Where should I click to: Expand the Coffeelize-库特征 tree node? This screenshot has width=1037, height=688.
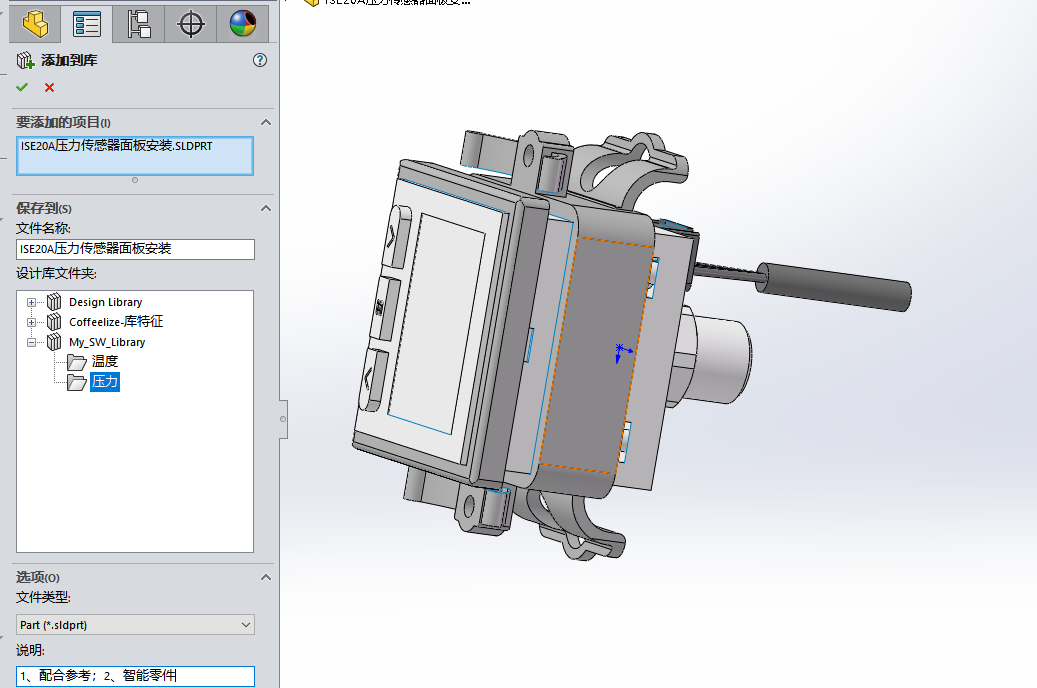pyautogui.click(x=31, y=322)
